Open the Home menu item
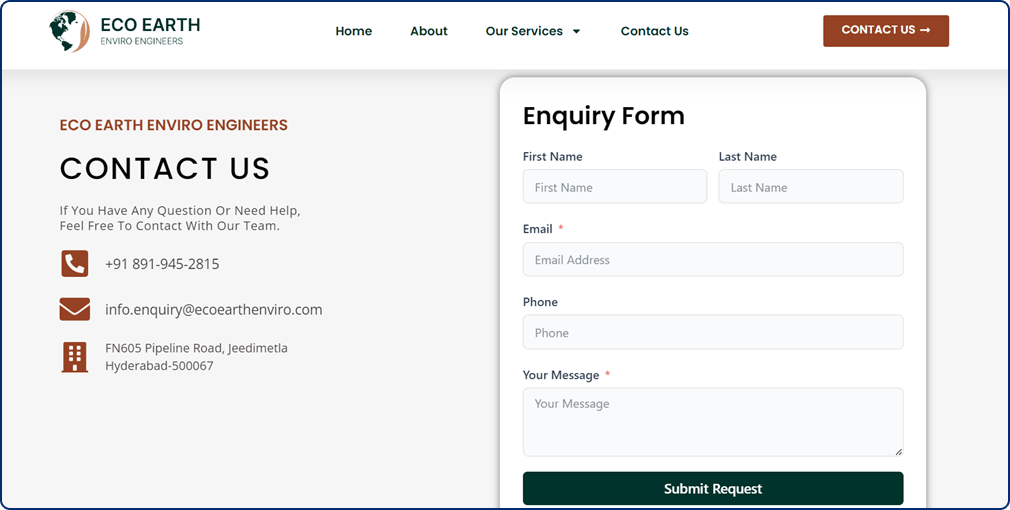The width and height of the screenshot is (1010, 510). point(354,31)
